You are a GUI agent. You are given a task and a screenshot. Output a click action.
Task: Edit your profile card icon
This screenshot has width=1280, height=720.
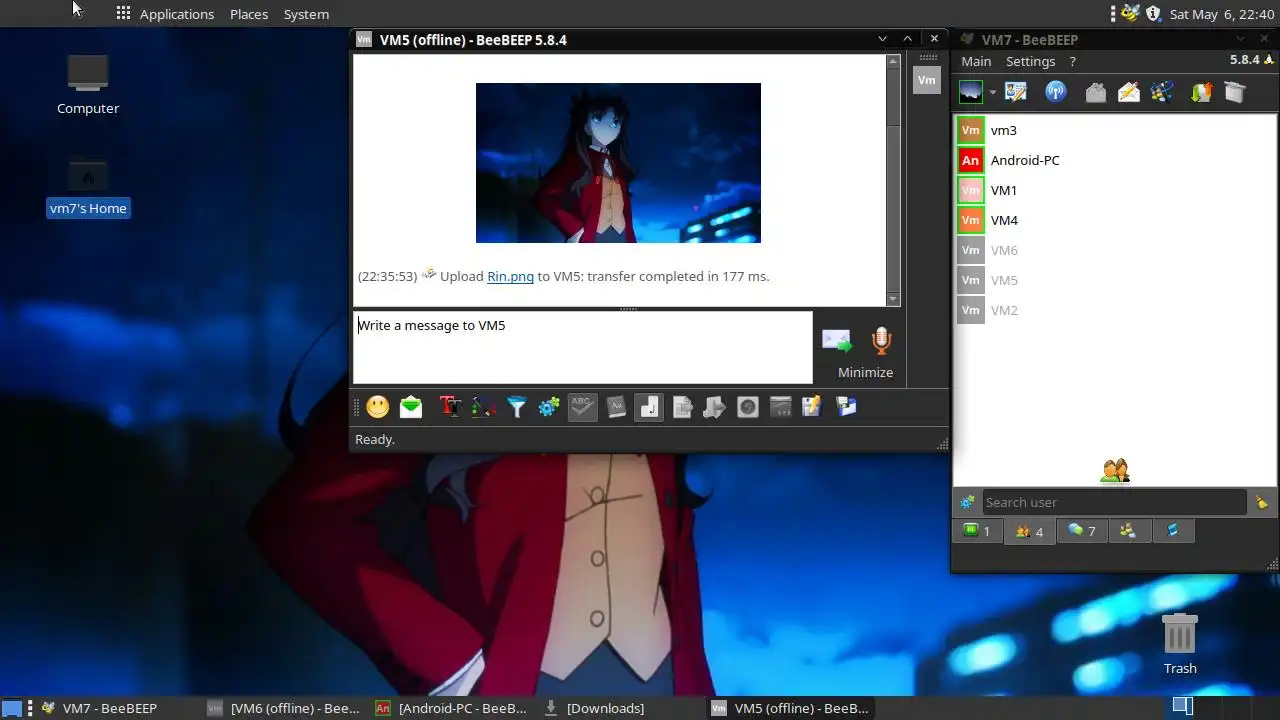click(x=1016, y=92)
